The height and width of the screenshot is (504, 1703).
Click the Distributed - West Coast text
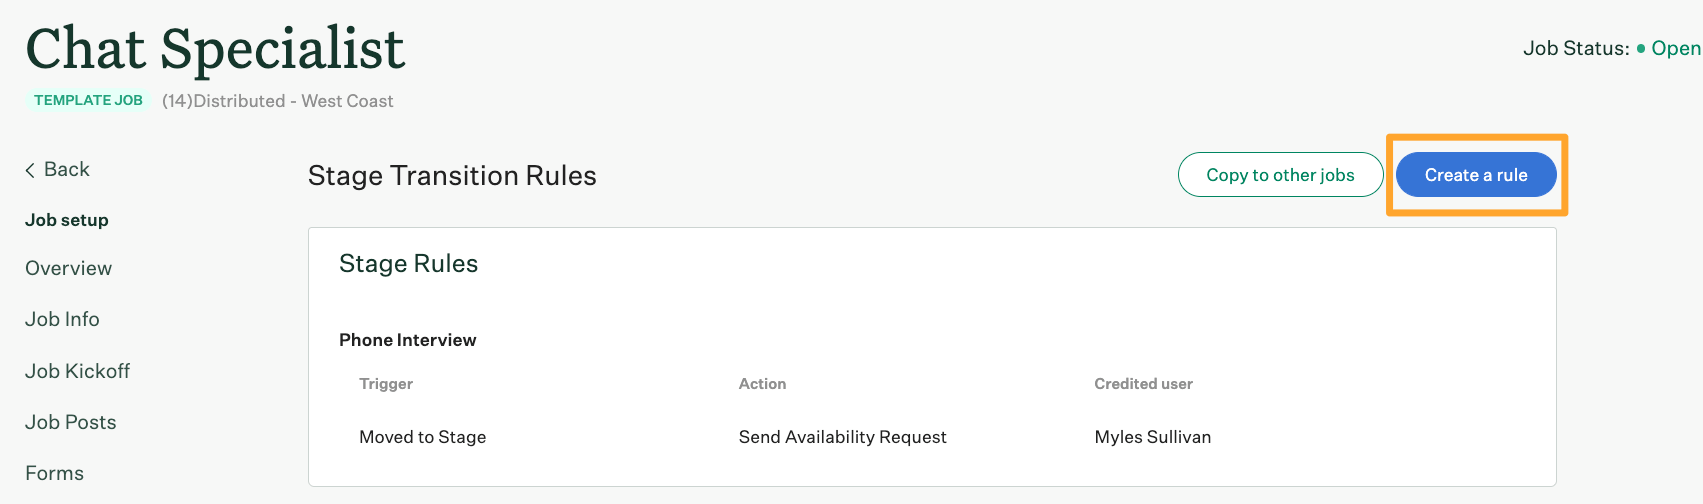[x=293, y=101]
